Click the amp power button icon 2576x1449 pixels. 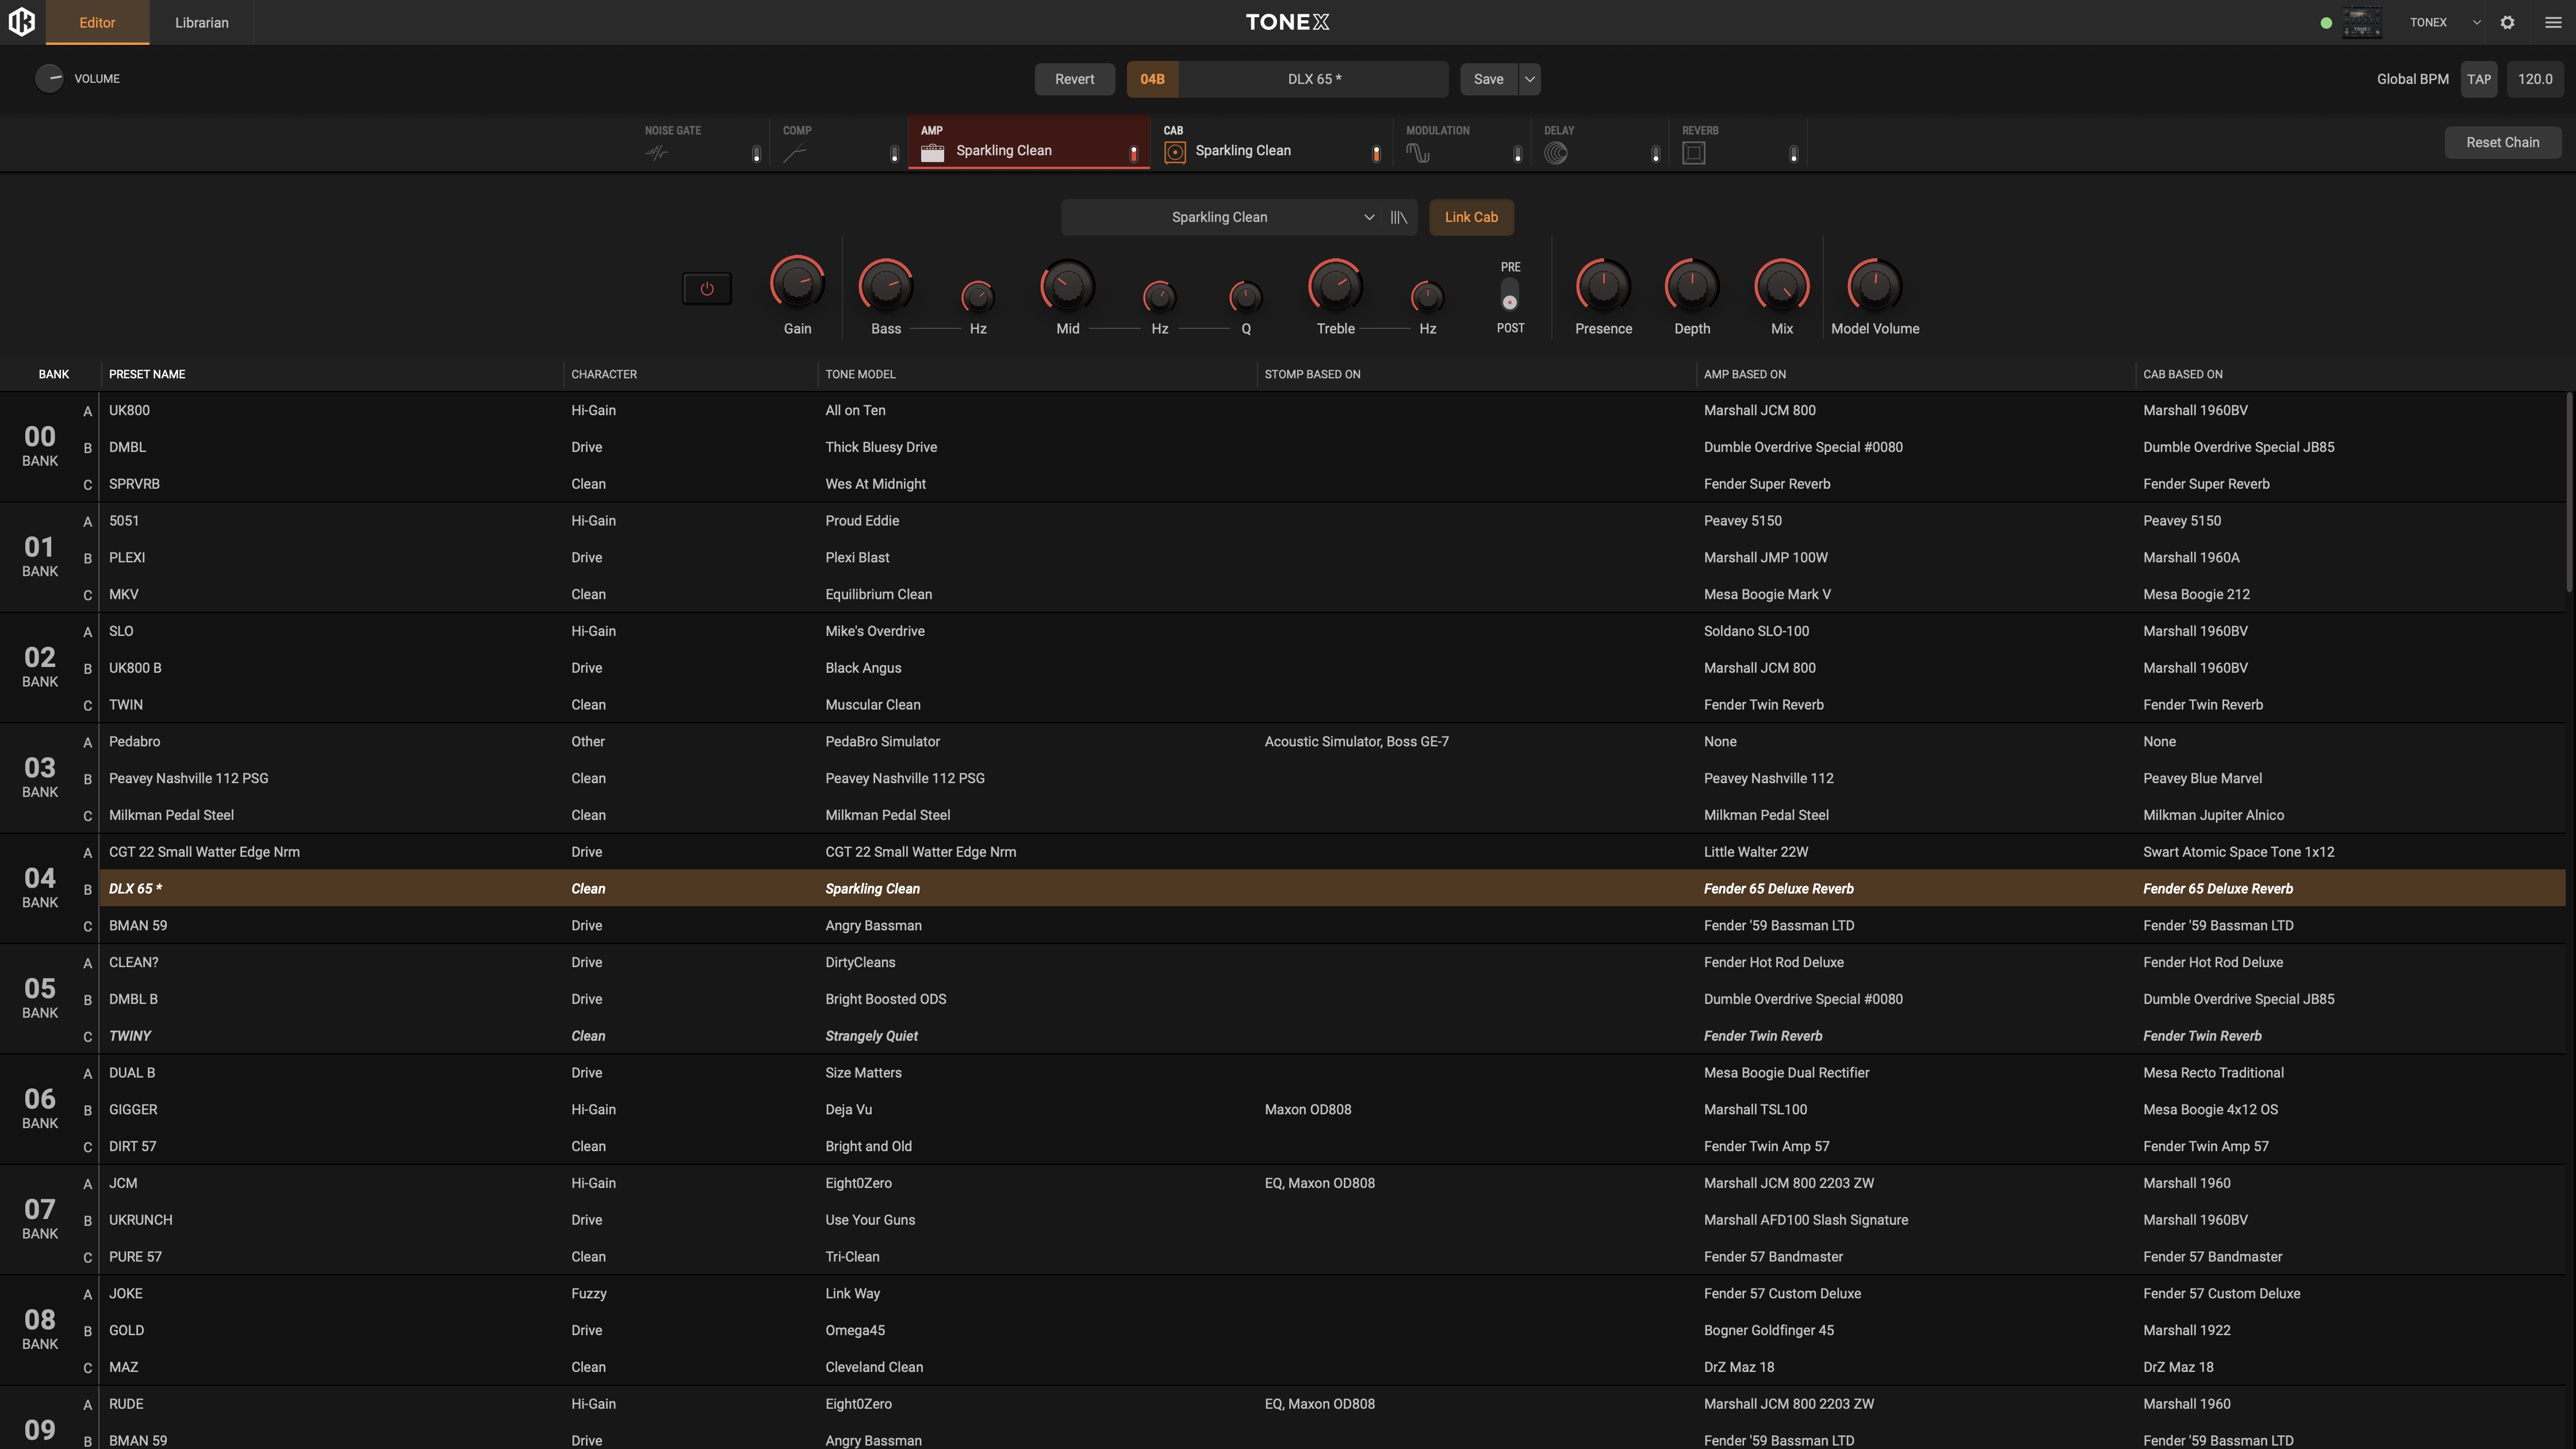click(x=707, y=289)
